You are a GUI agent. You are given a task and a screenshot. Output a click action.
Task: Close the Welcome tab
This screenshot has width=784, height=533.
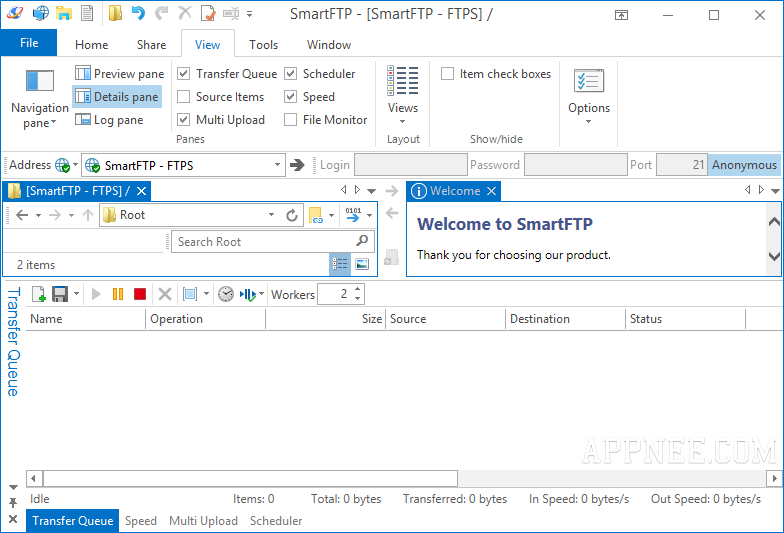[492, 191]
